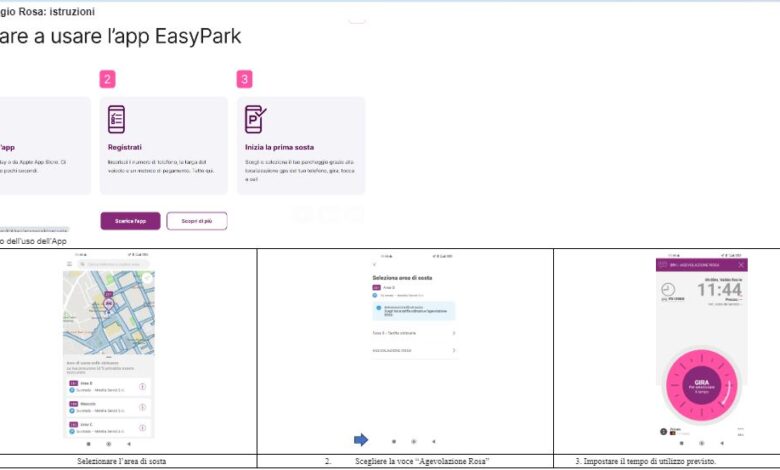This screenshot has width=780, height=470.
Task: Click the clock icon on the timer screen
Action: click(x=667, y=289)
